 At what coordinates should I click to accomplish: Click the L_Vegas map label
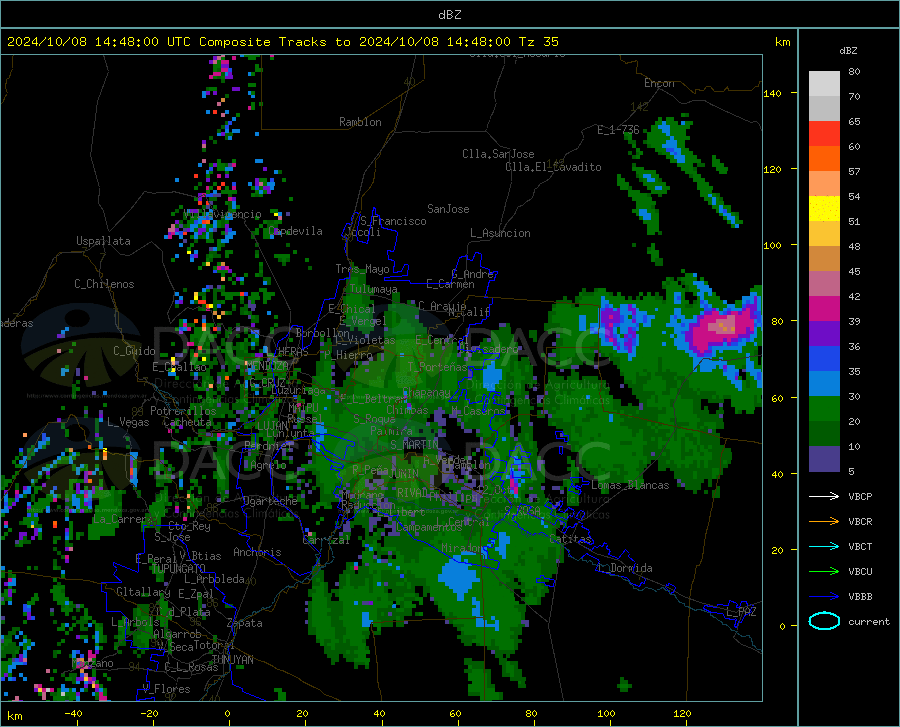coord(128,422)
